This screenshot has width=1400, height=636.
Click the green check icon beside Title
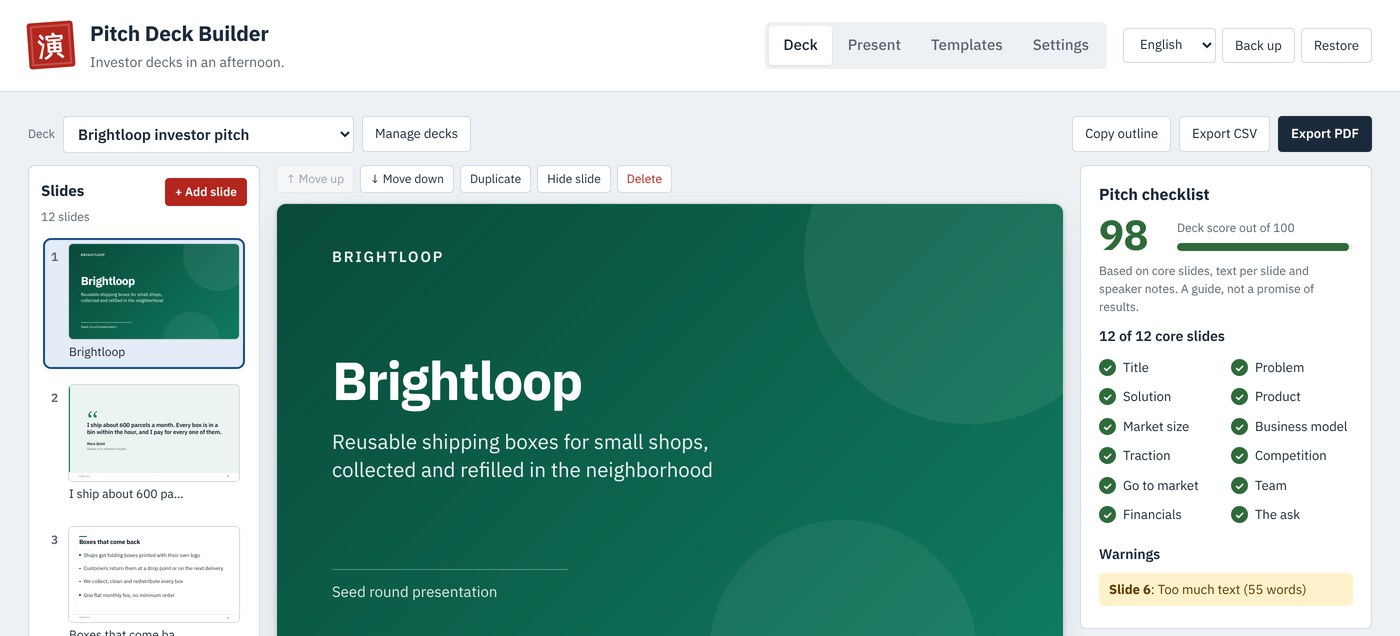pyautogui.click(x=1107, y=367)
